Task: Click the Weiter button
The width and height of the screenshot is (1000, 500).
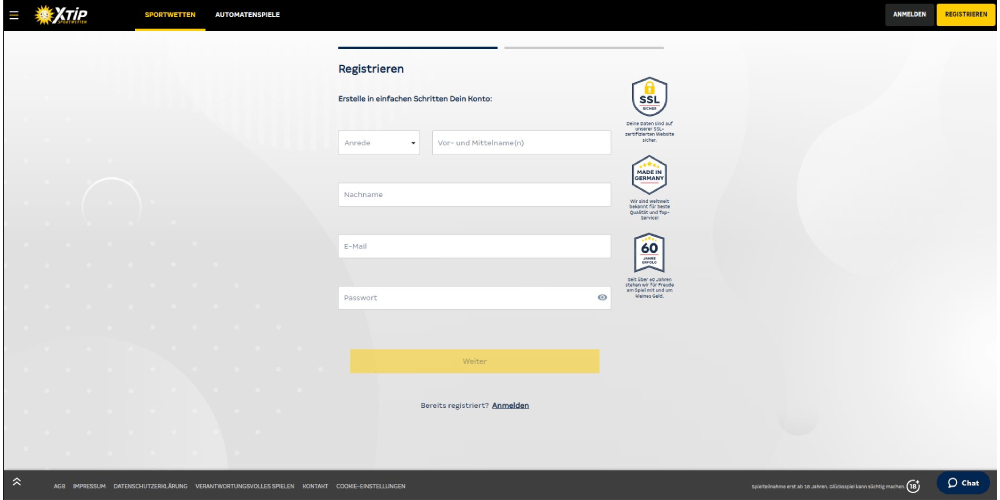Action: [475, 361]
